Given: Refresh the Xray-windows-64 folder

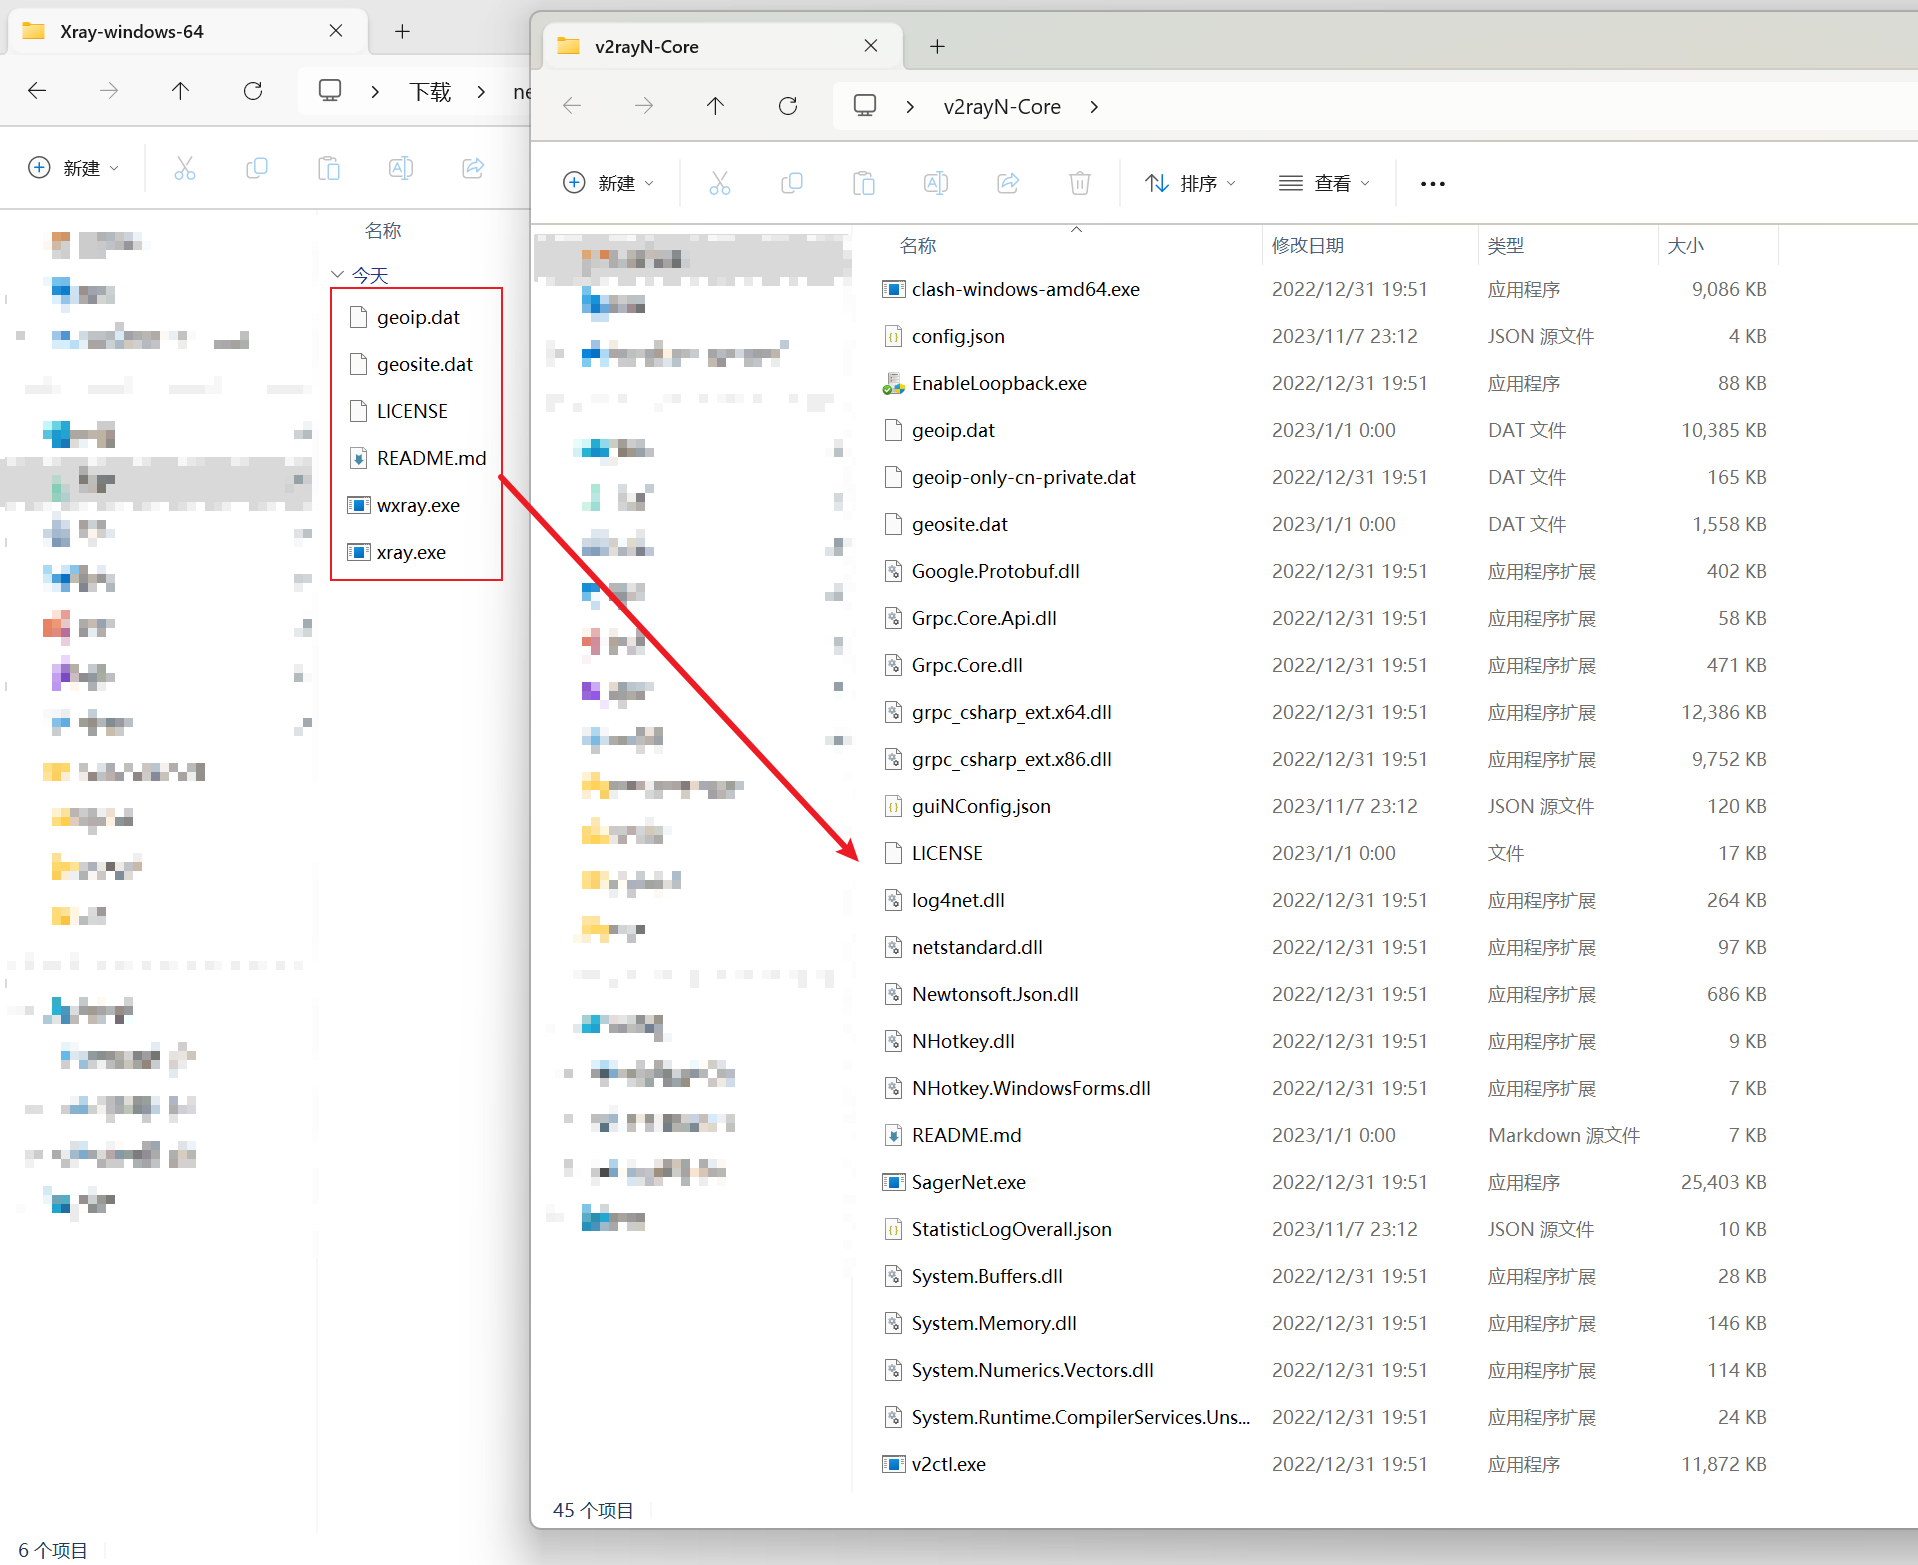Looking at the screenshot, I should coord(253,91).
